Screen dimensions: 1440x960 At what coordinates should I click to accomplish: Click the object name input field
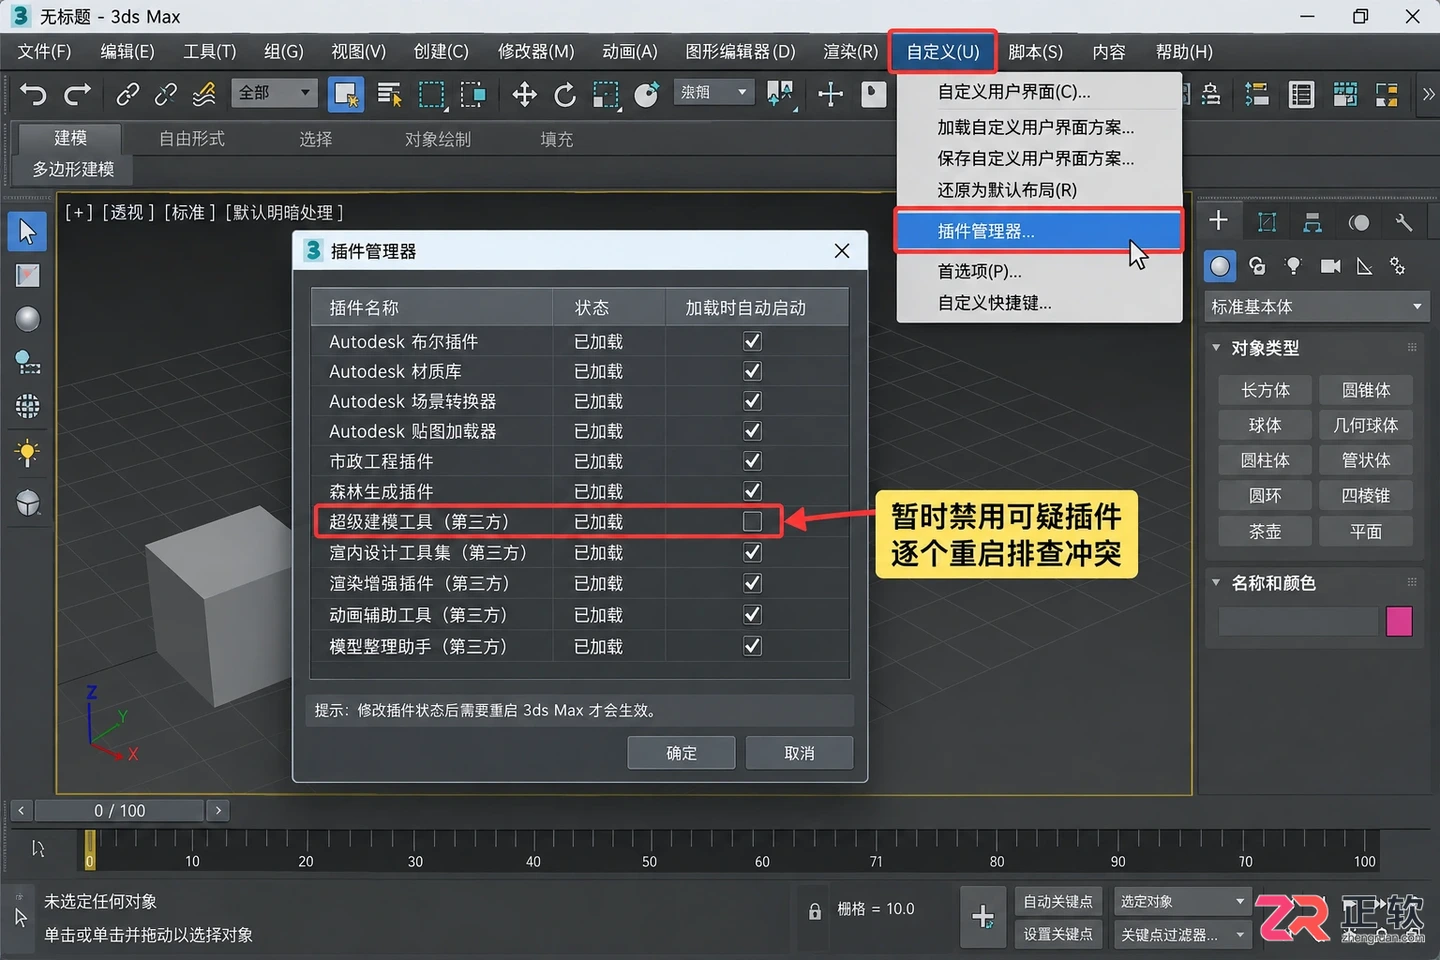tap(1298, 621)
